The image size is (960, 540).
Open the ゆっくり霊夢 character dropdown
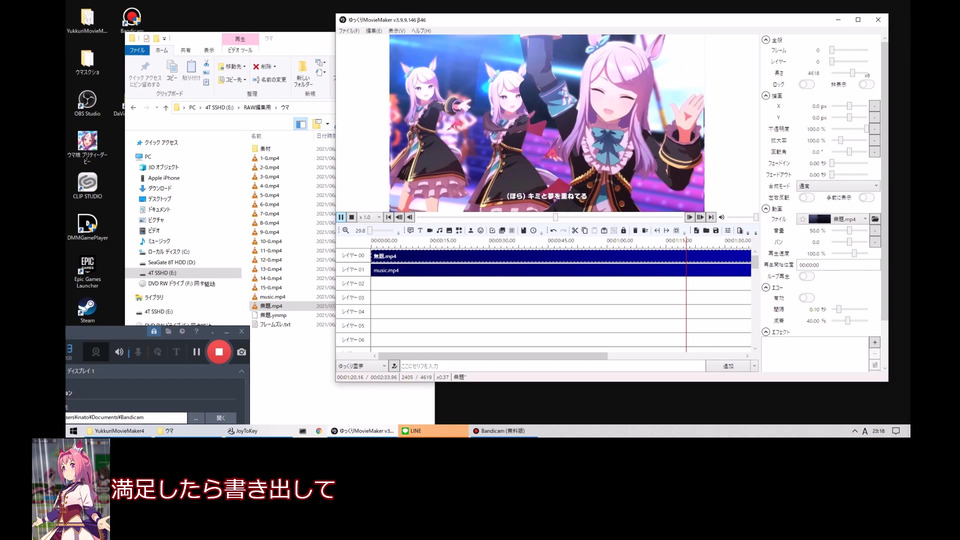pyautogui.click(x=362, y=366)
